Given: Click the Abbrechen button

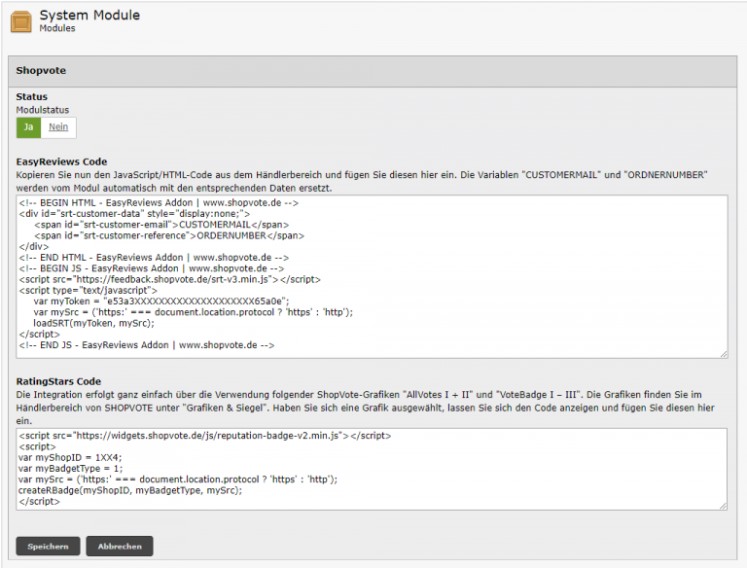Looking at the screenshot, I should pyautogui.click(x=120, y=546).
